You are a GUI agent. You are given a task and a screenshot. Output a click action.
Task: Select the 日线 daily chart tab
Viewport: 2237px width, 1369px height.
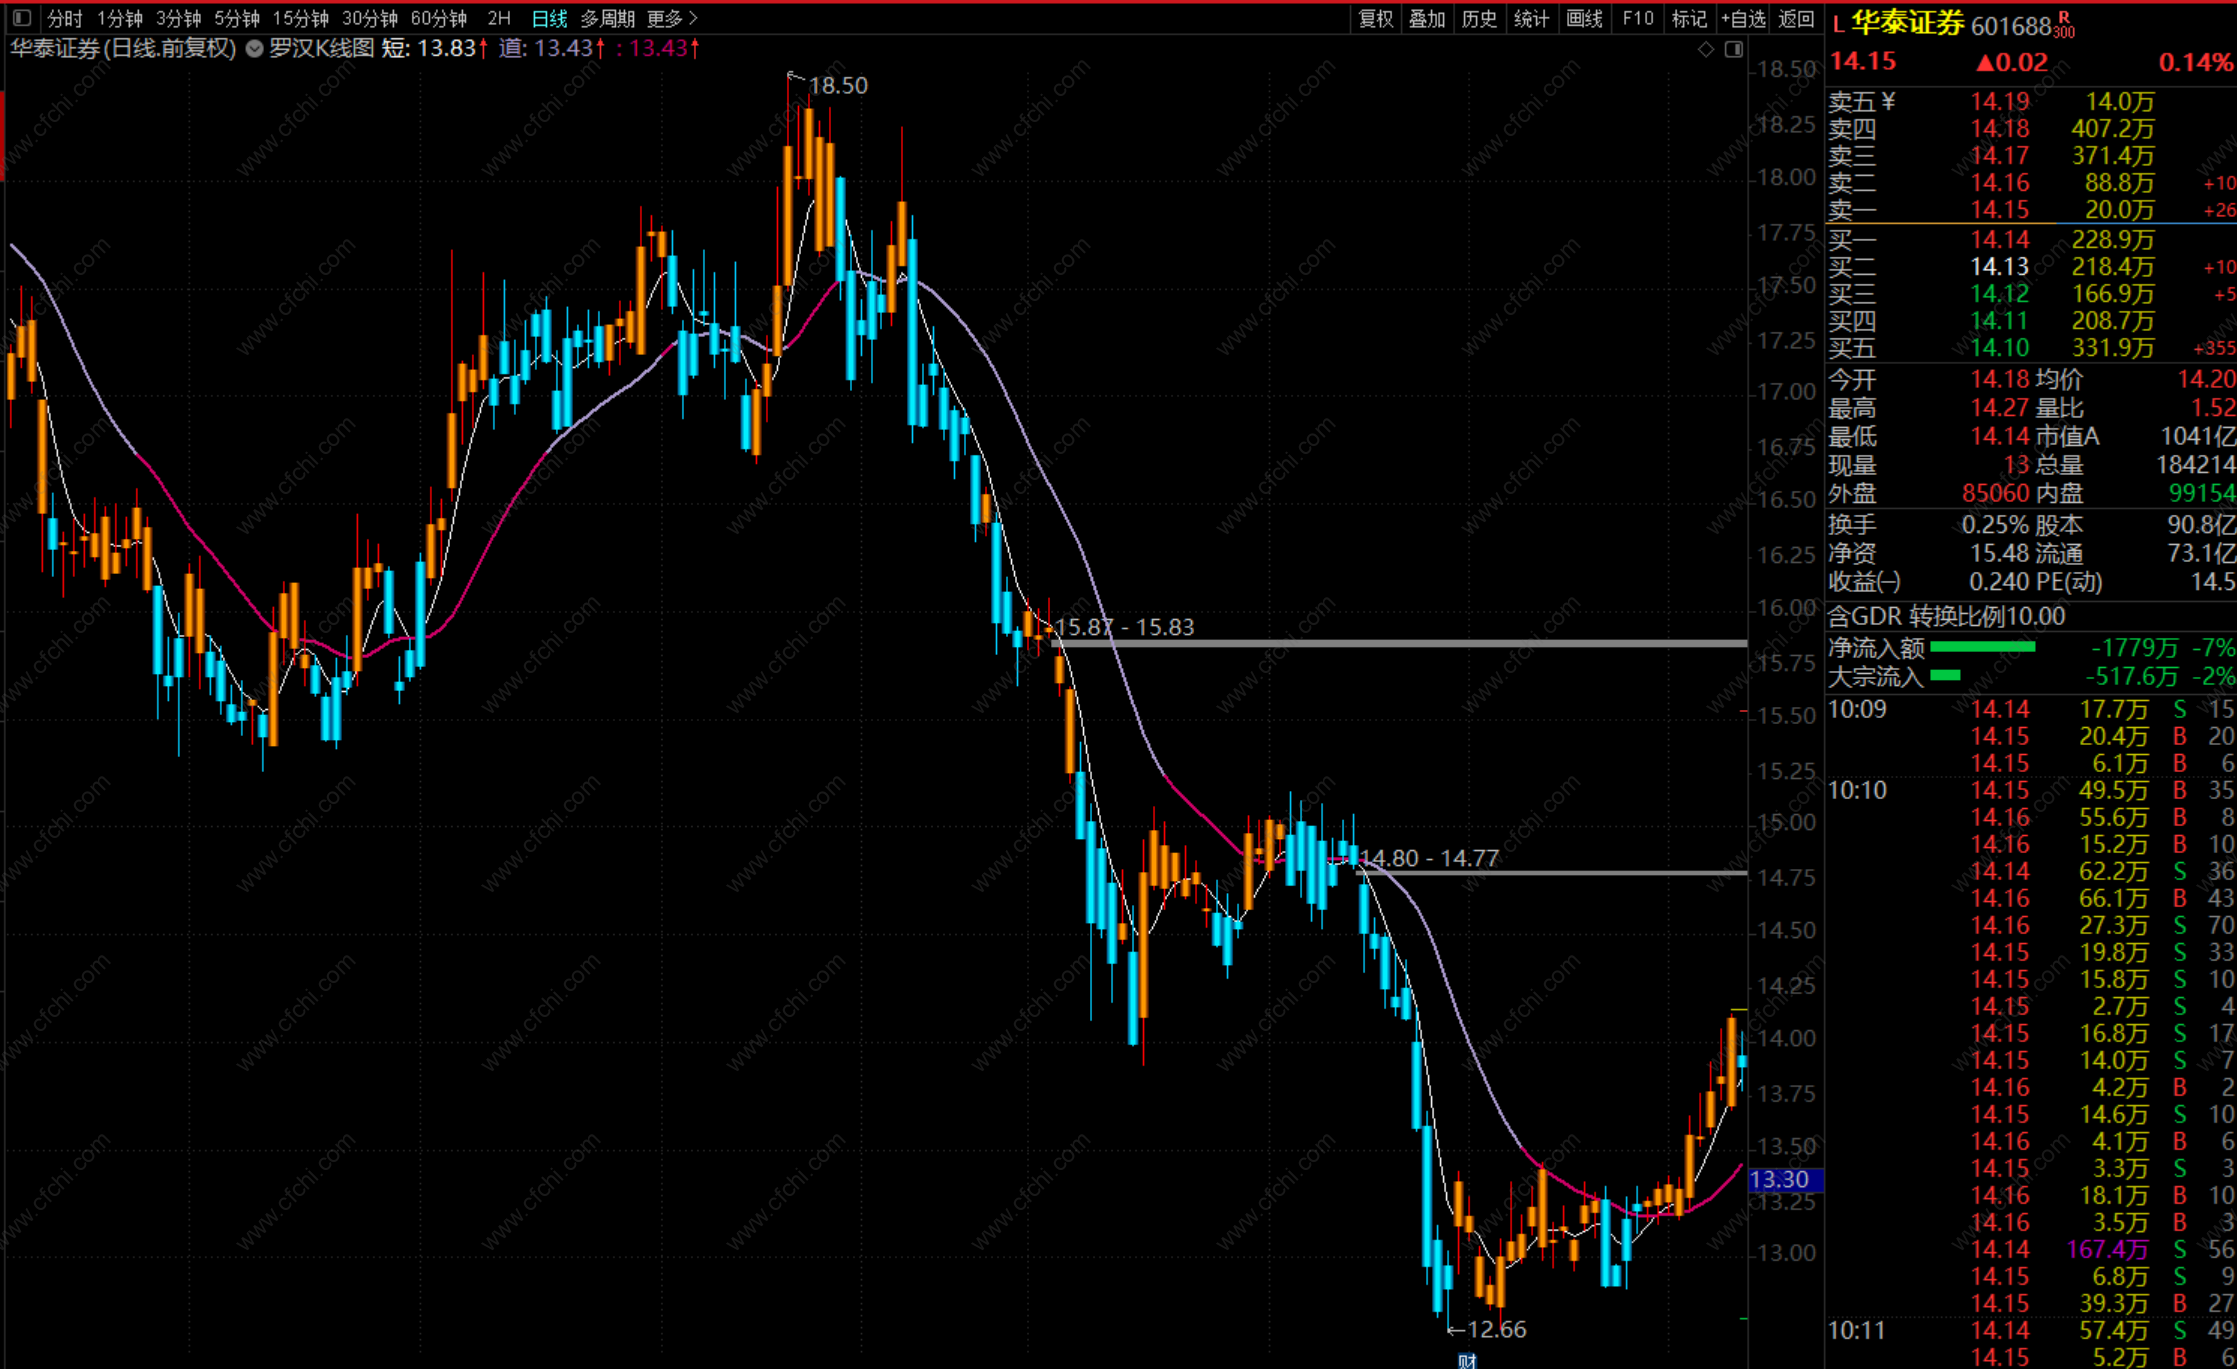549,18
